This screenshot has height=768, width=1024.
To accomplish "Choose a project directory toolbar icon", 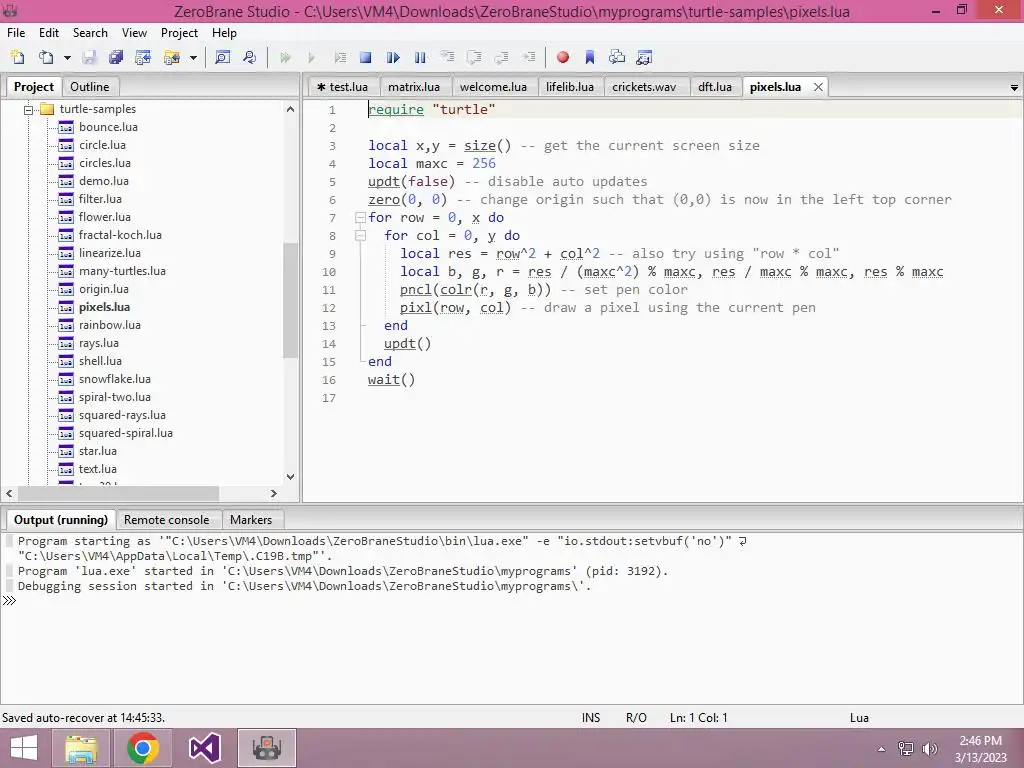I will pos(172,57).
